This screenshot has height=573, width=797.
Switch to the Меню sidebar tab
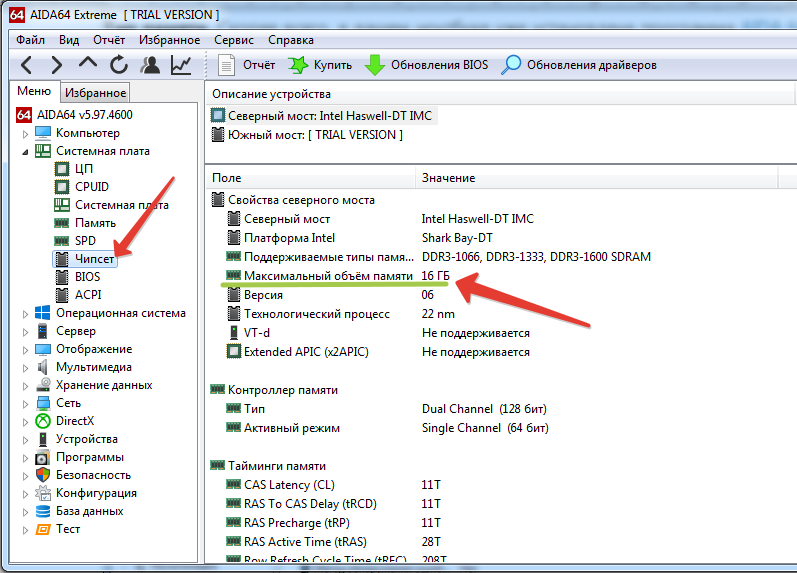click(34, 91)
